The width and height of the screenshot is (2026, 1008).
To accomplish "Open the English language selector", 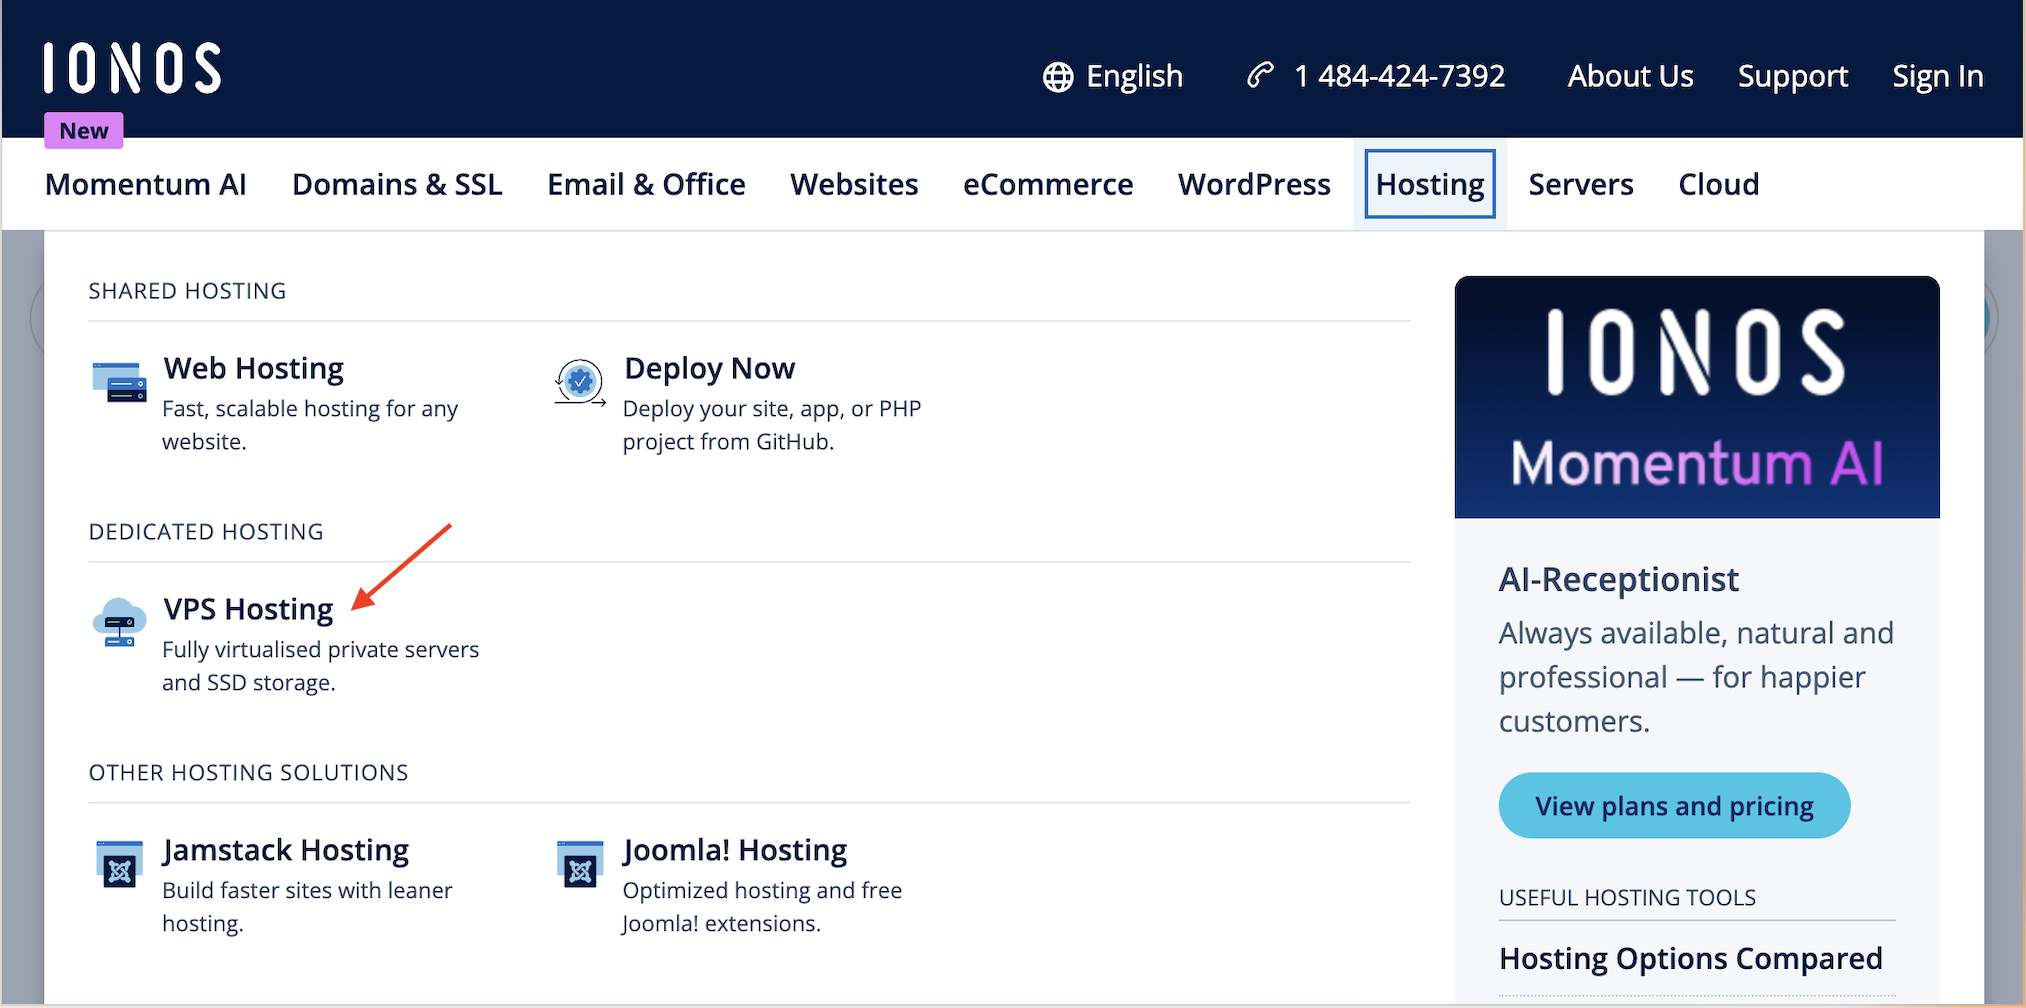I will pos(1113,76).
